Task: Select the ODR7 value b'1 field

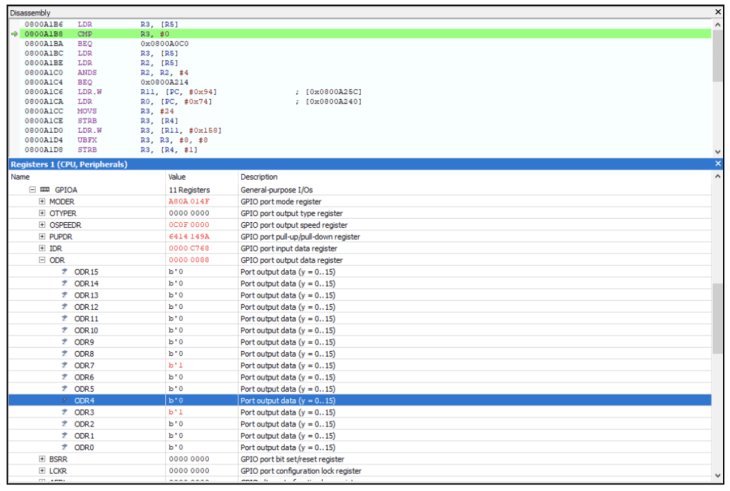Action: point(176,365)
